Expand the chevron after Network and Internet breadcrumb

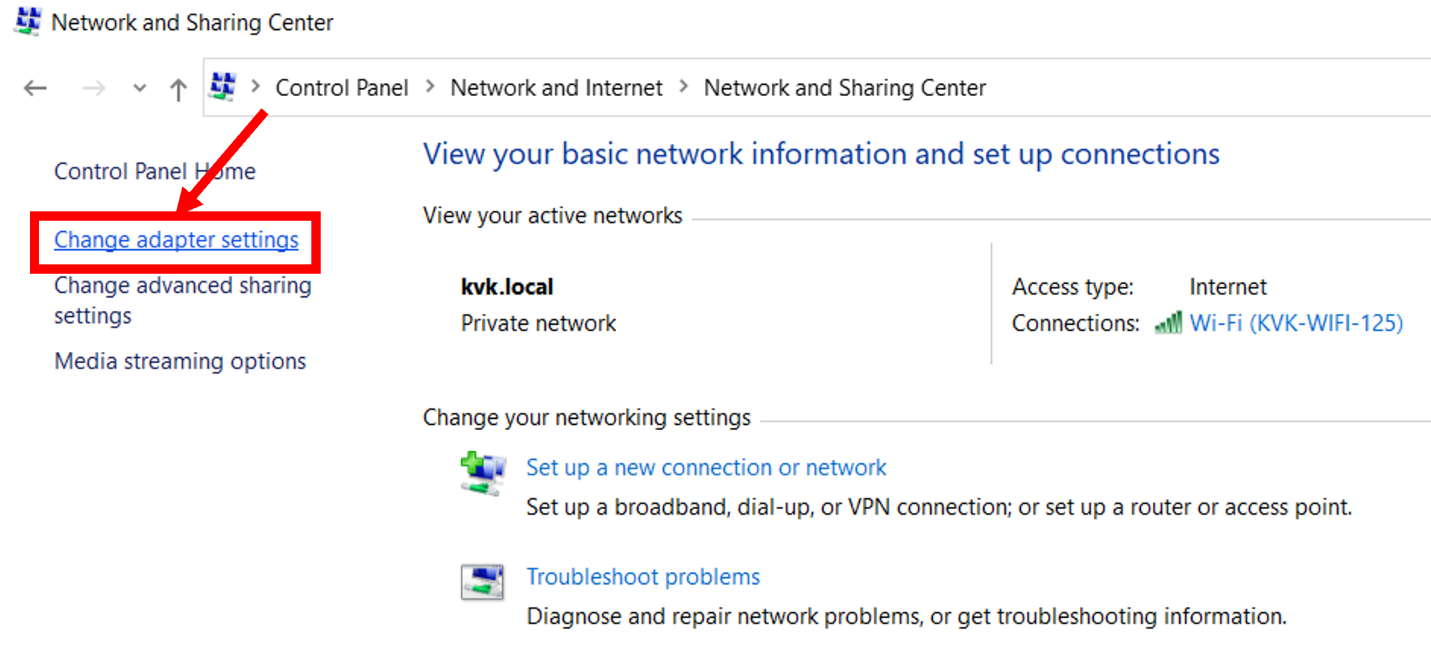click(x=684, y=88)
